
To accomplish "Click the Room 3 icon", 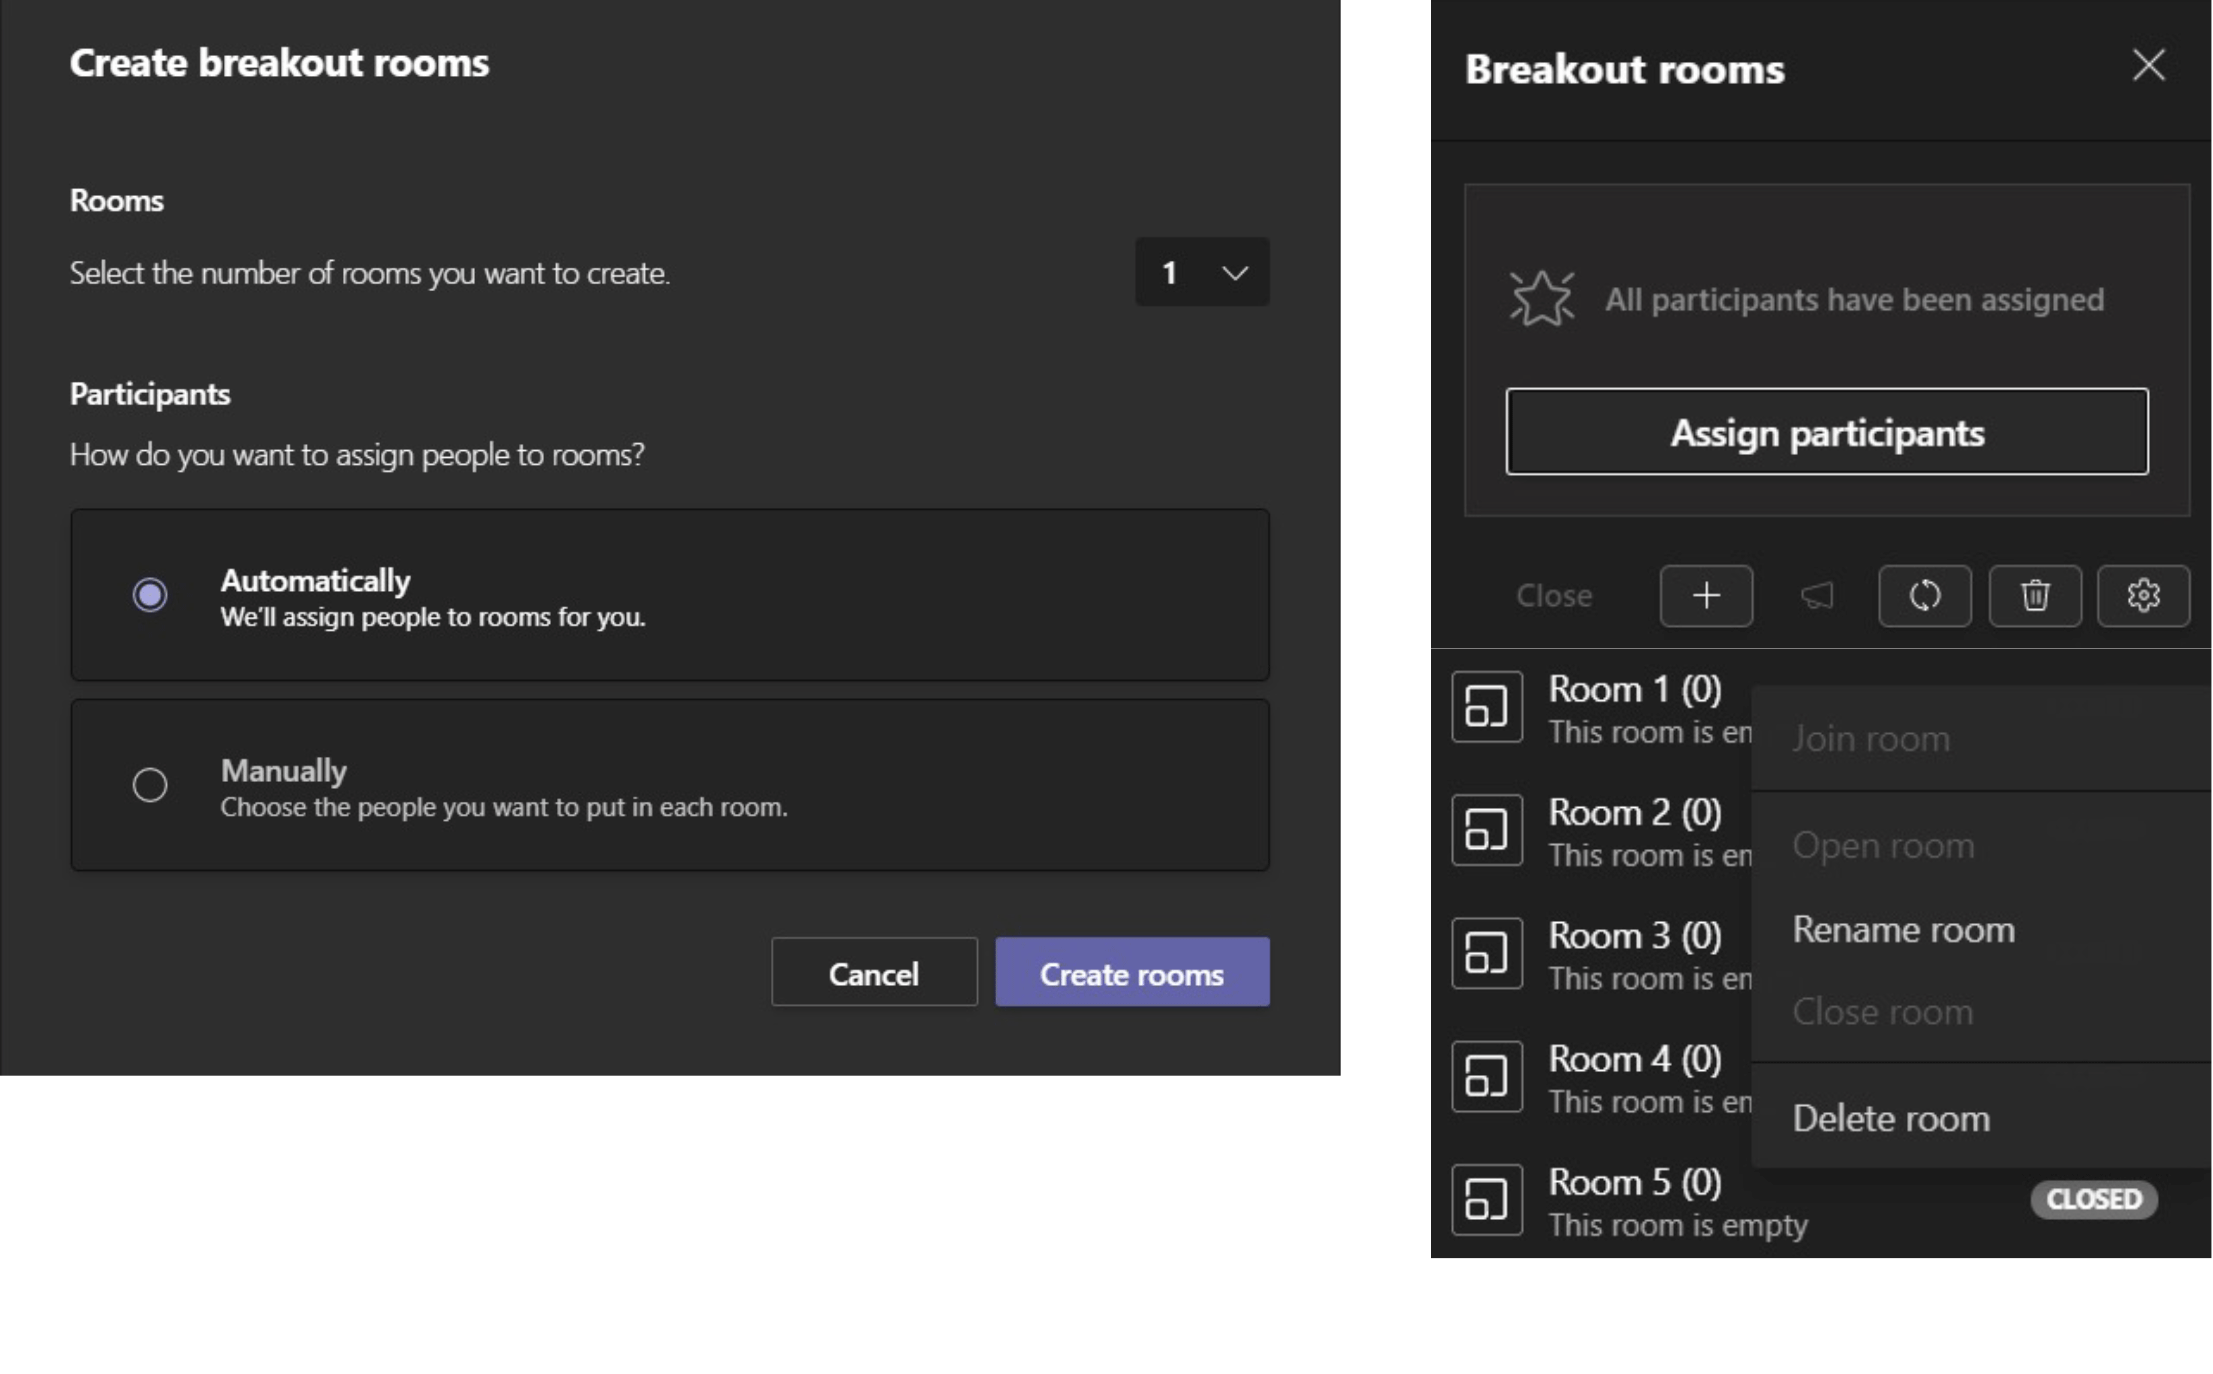I will 1486,953.
